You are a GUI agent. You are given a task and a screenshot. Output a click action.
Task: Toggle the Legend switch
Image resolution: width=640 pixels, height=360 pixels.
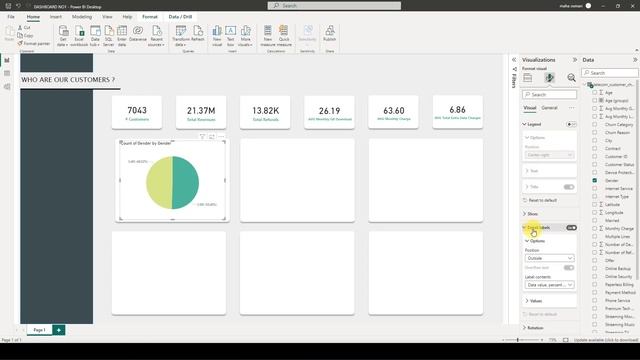click(x=571, y=124)
